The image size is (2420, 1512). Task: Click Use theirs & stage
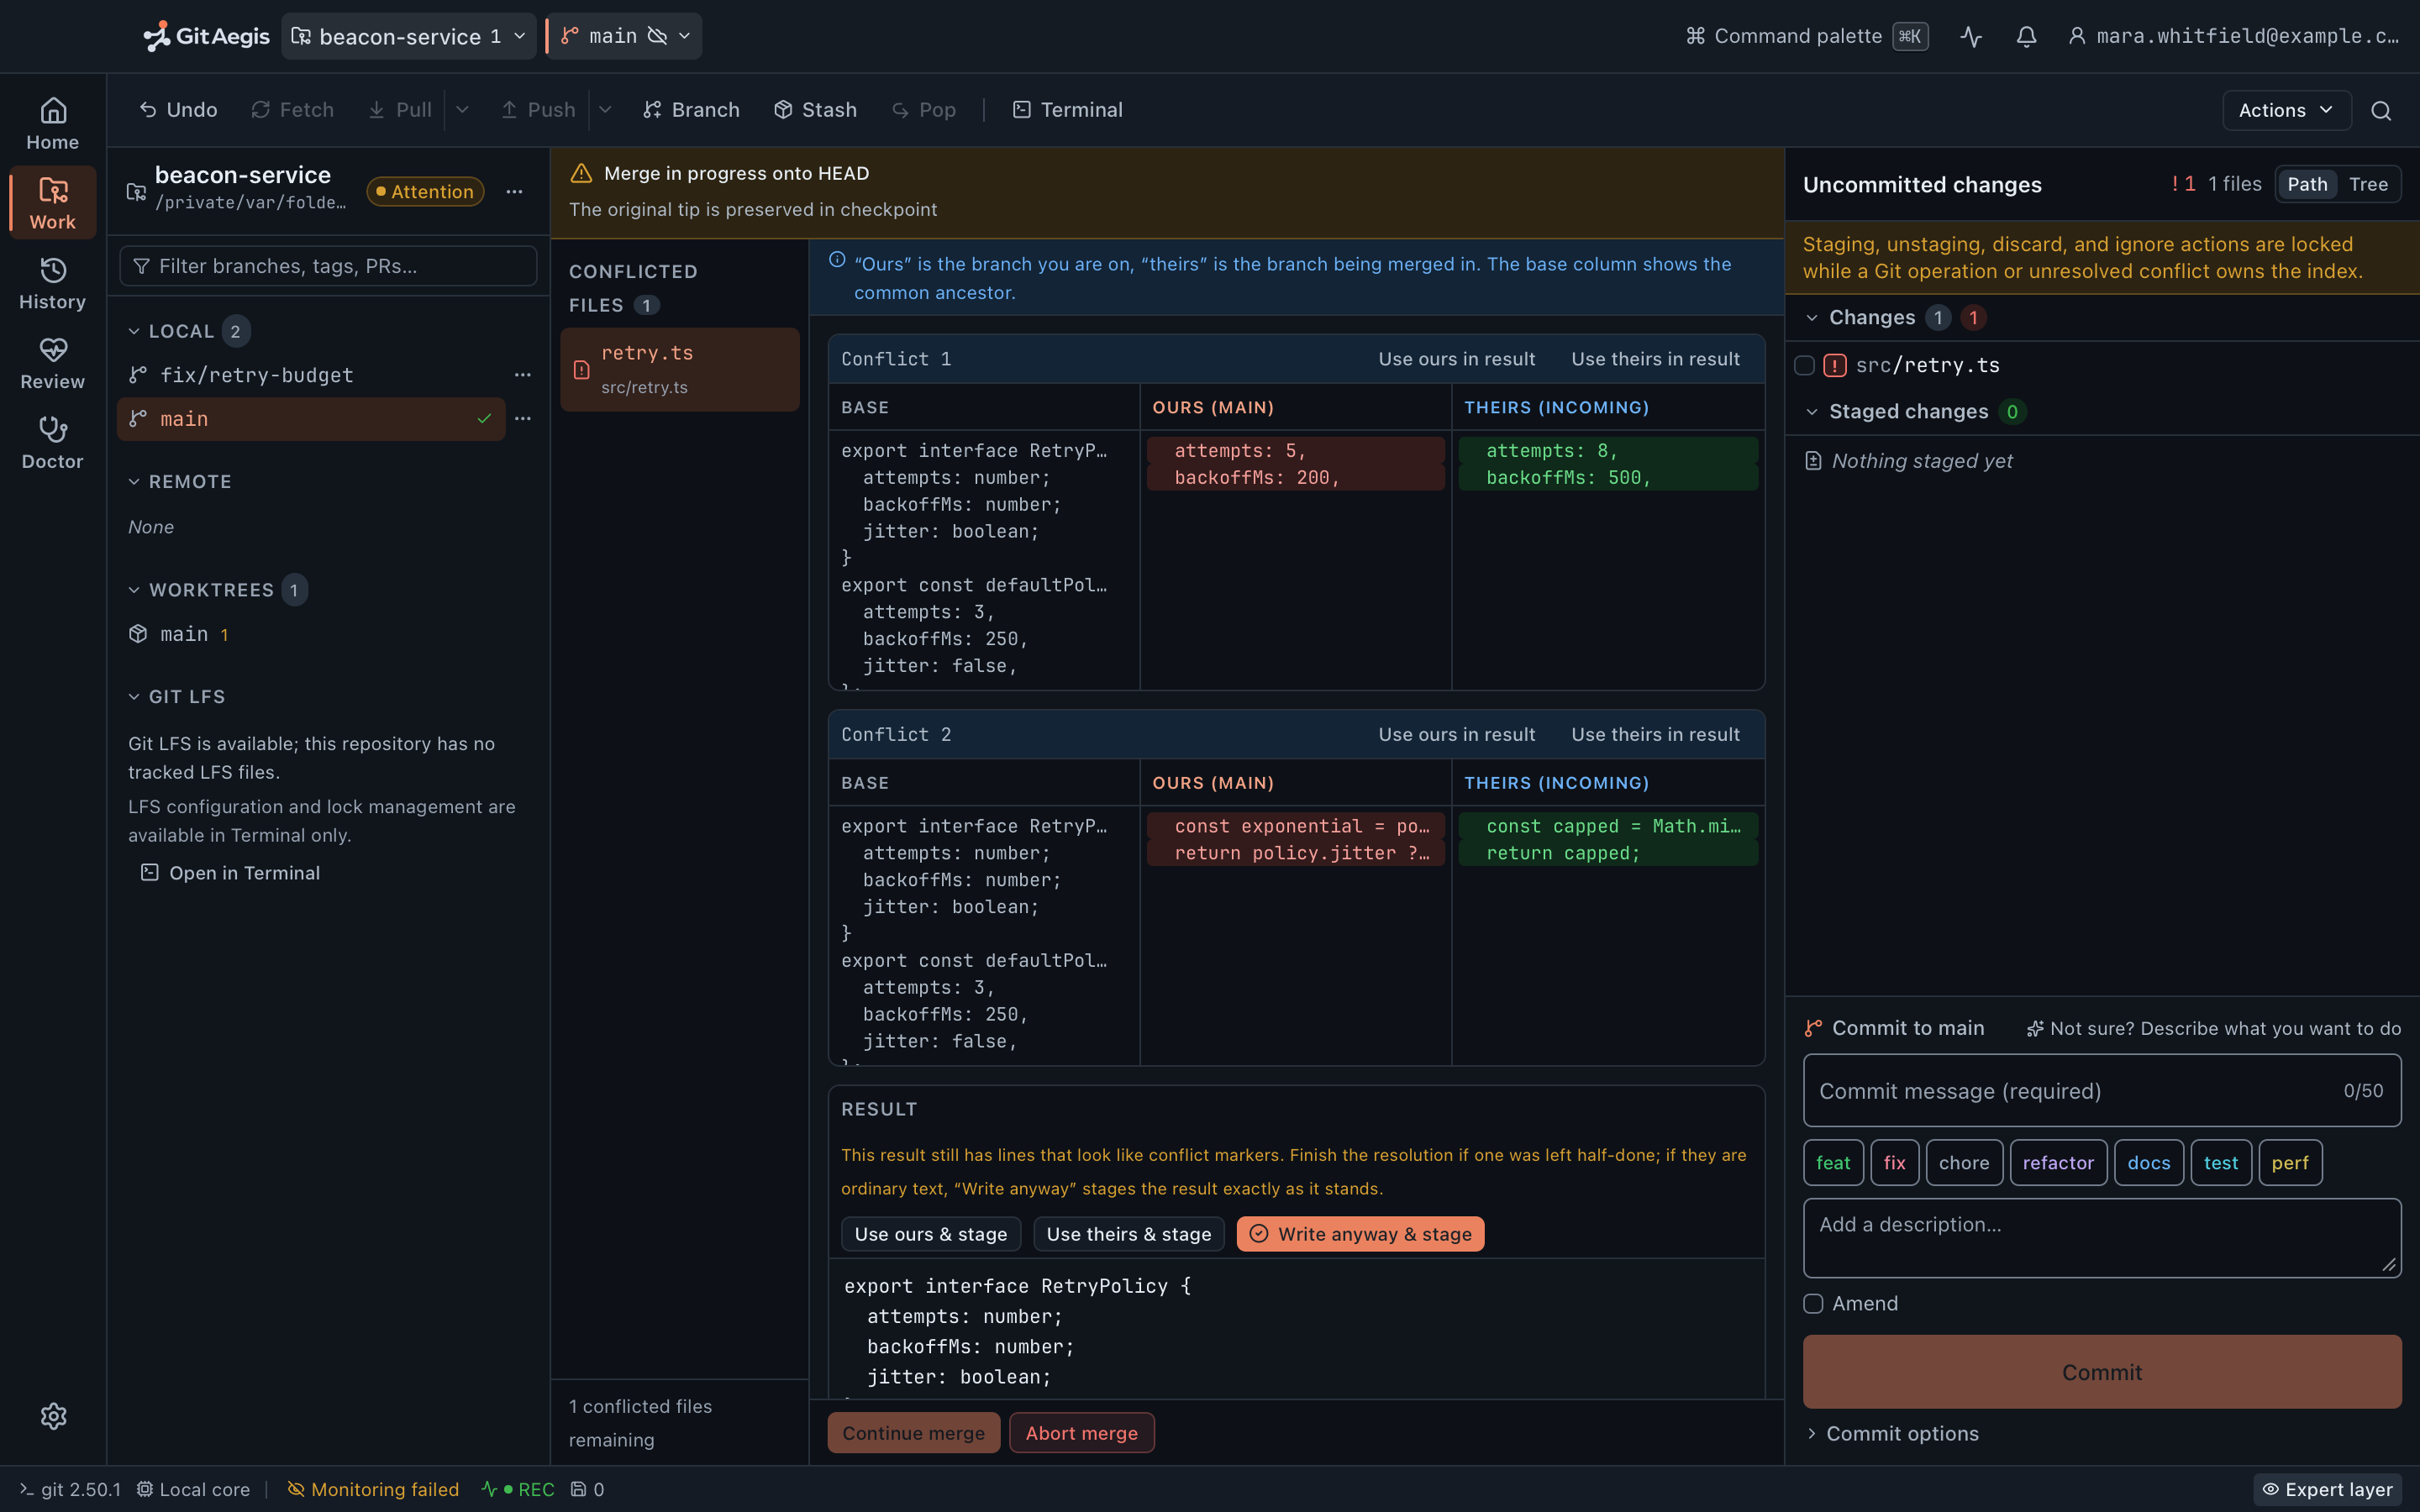[1128, 1234]
